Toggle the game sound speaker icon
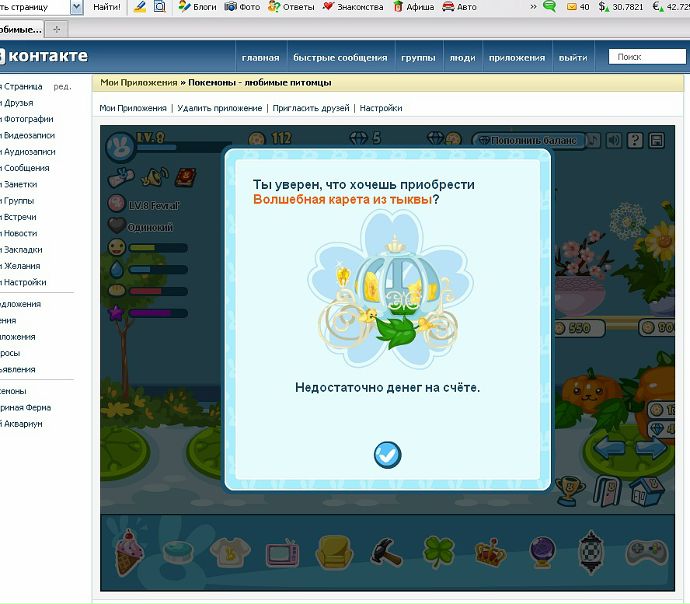Viewport: 690px width, 604px height. [x=614, y=140]
